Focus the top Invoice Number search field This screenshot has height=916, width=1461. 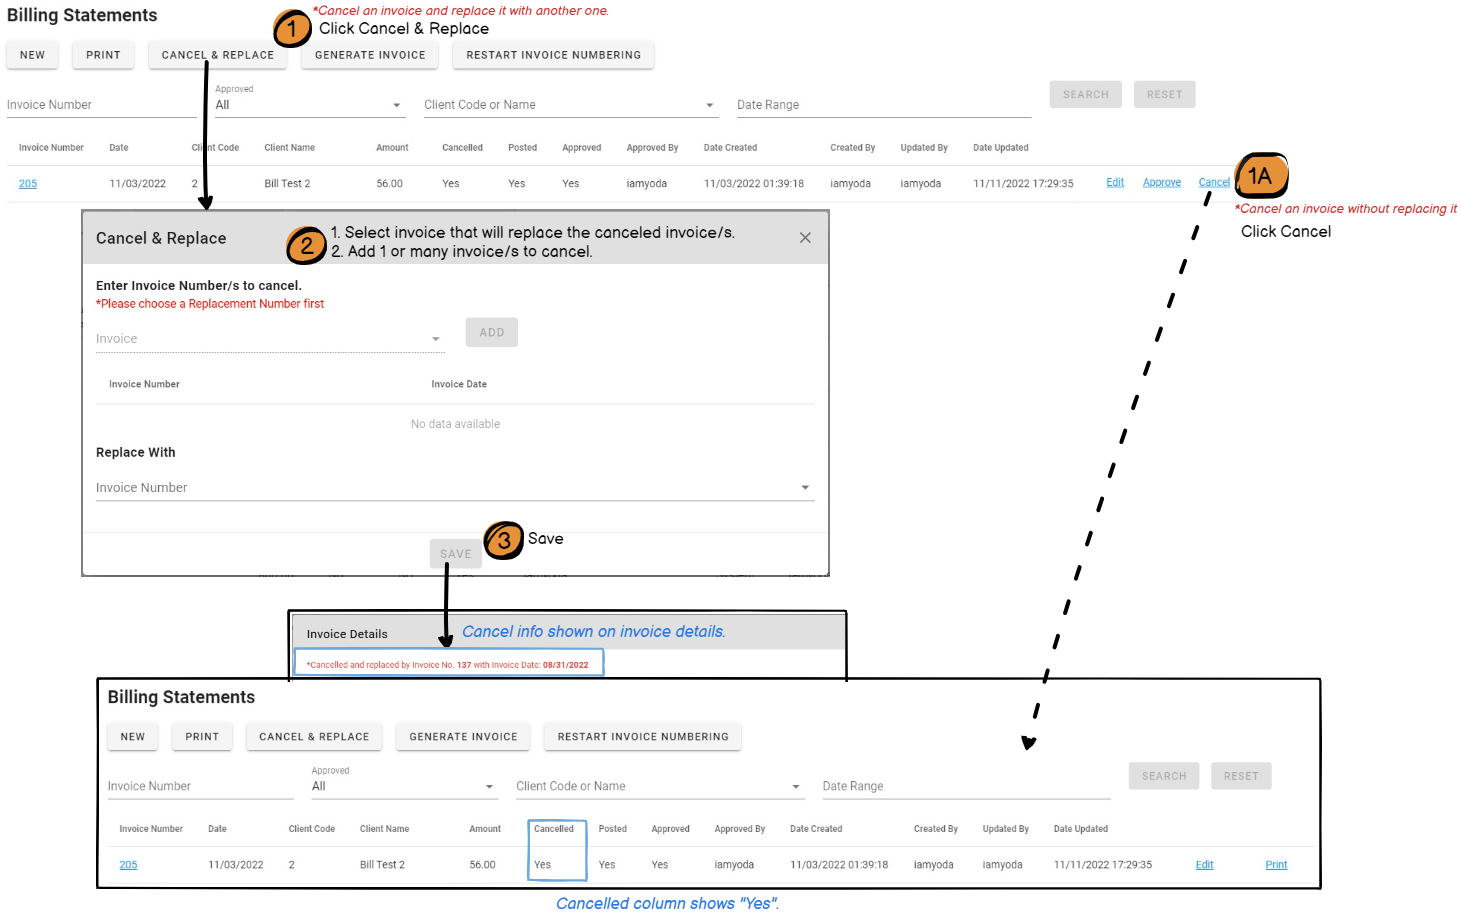point(100,105)
